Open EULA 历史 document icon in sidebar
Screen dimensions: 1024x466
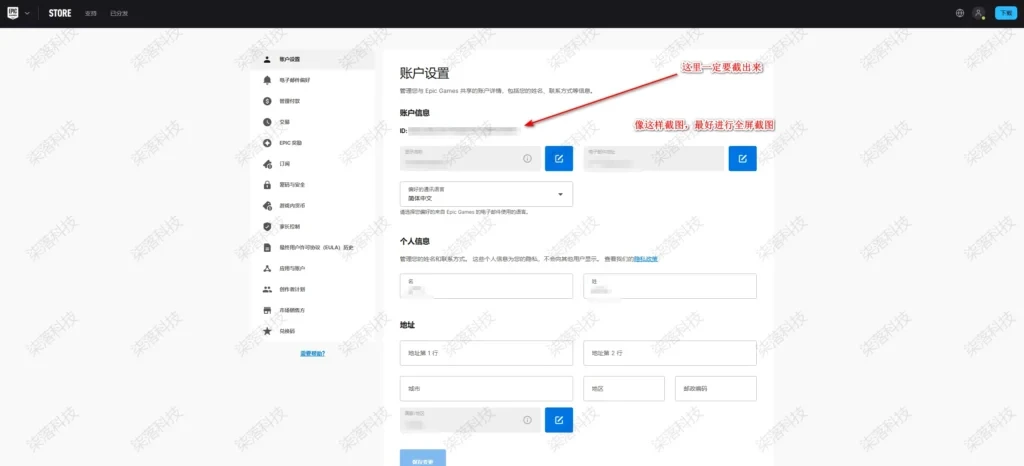click(x=267, y=247)
